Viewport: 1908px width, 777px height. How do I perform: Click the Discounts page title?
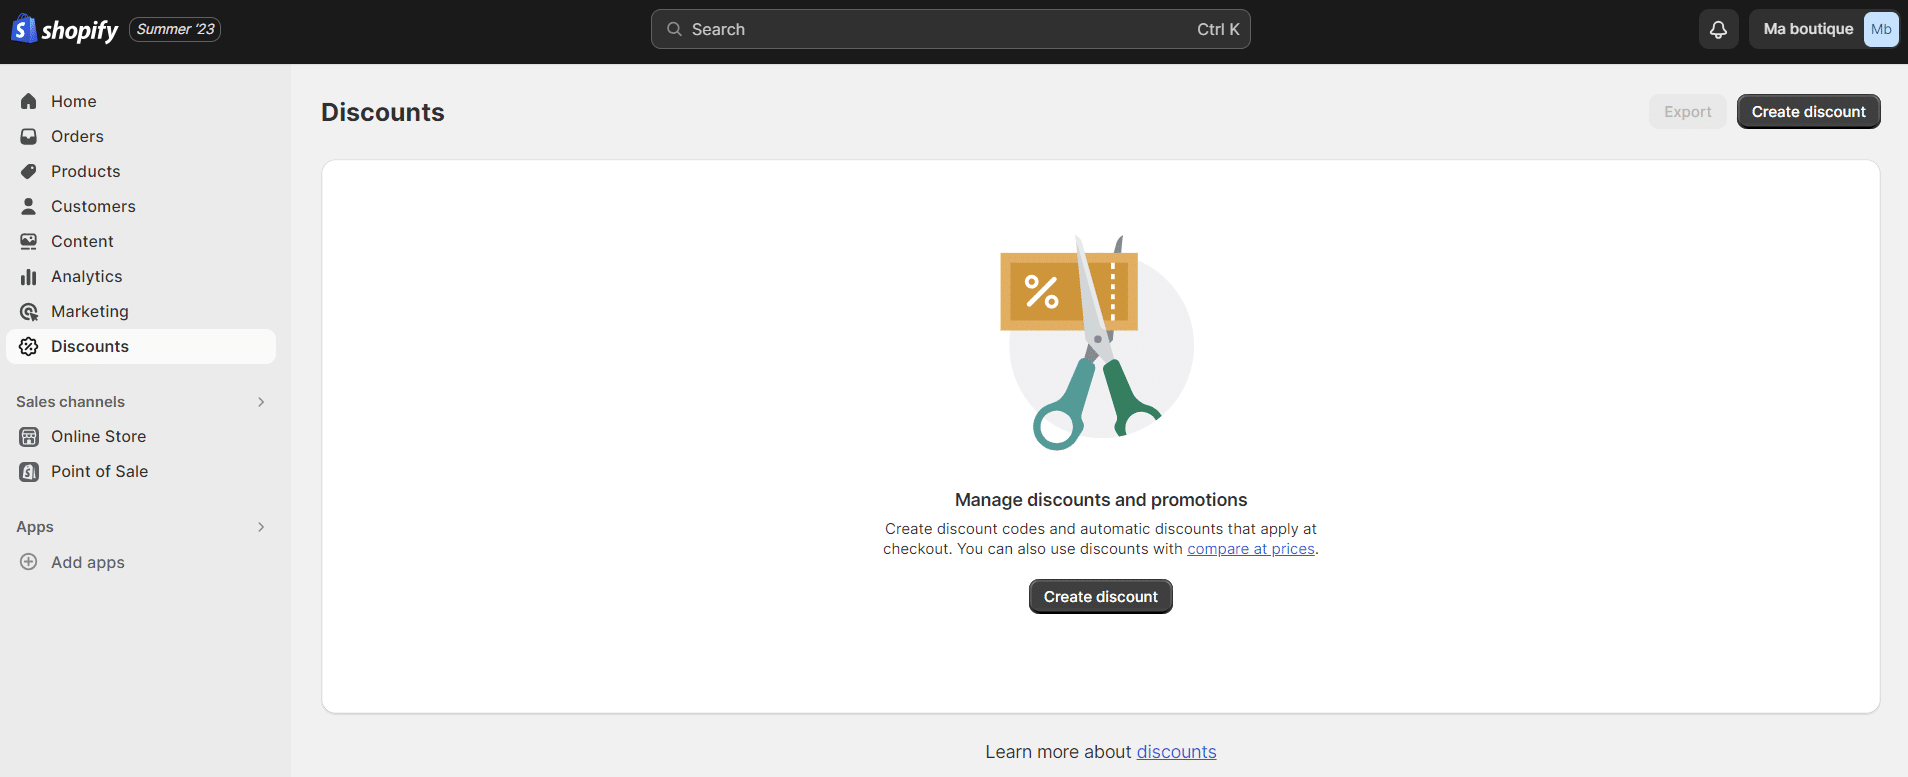tap(383, 112)
